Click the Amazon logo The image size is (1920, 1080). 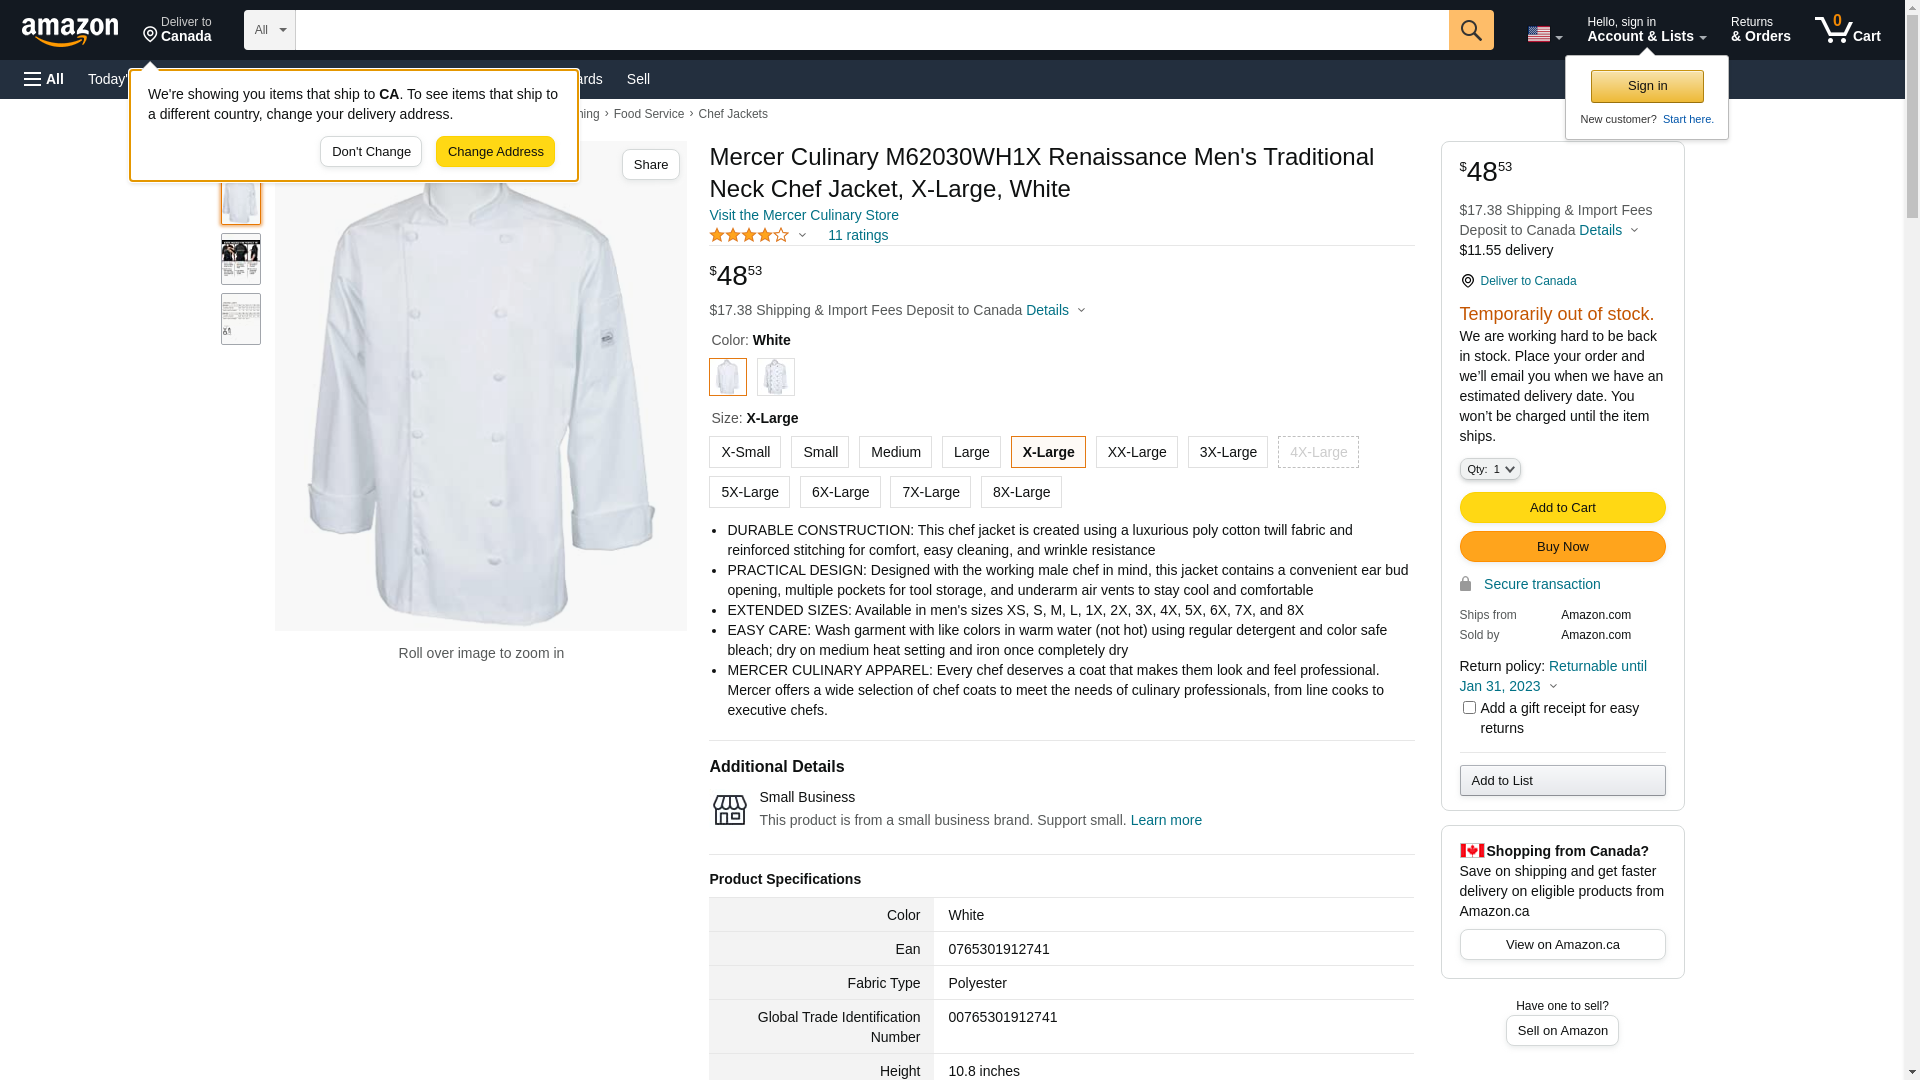tap(70, 32)
